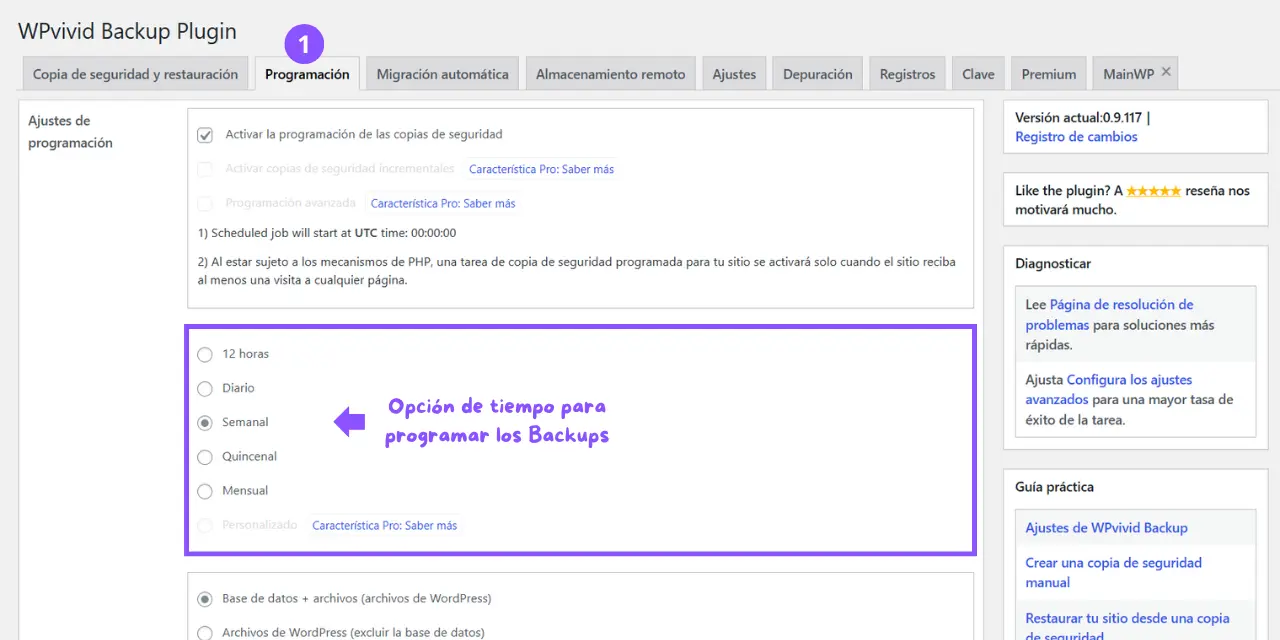Select the Programación tab

tap(307, 74)
